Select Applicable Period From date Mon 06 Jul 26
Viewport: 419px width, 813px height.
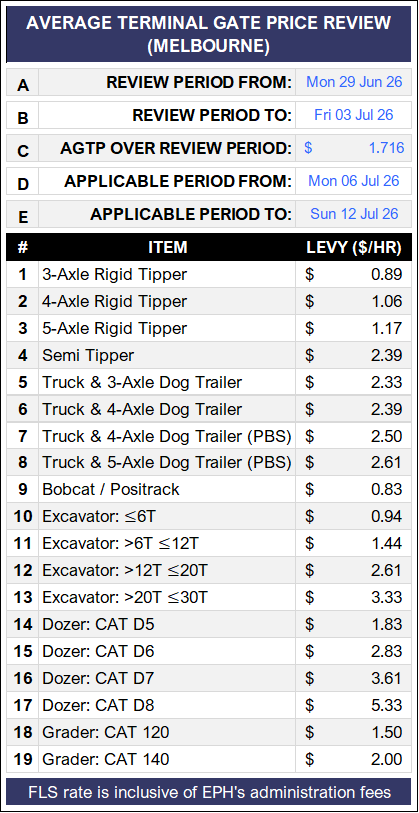click(x=354, y=181)
